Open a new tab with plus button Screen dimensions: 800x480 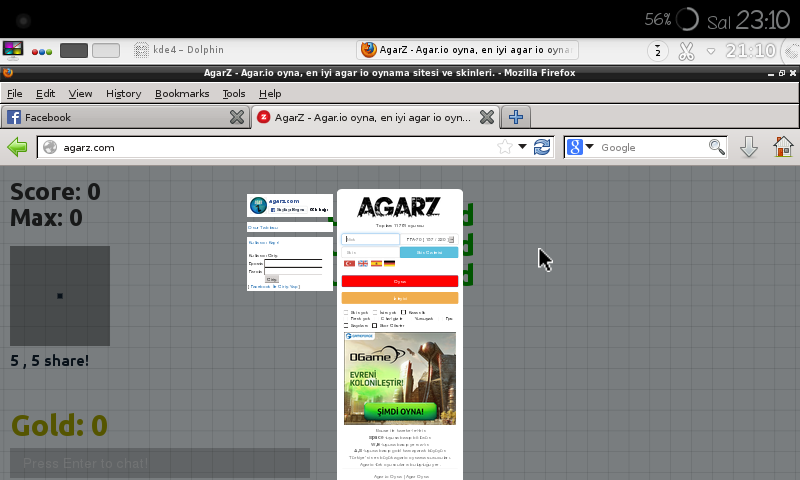[x=516, y=117]
